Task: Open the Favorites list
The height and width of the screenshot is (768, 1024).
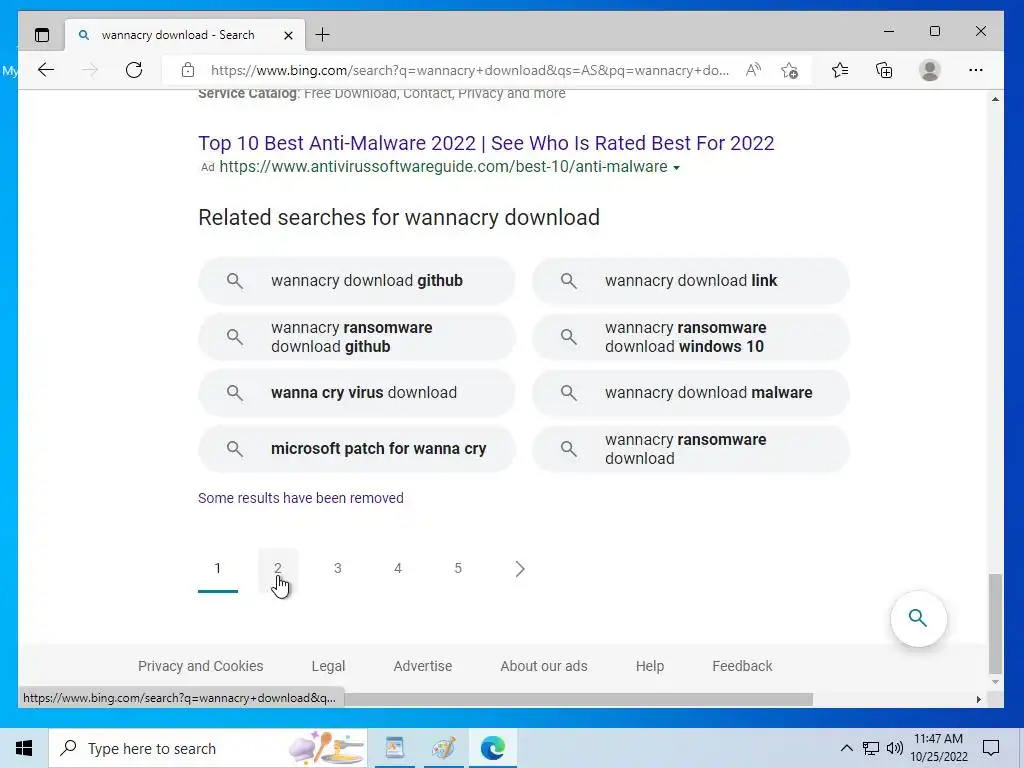Action: tap(840, 70)
